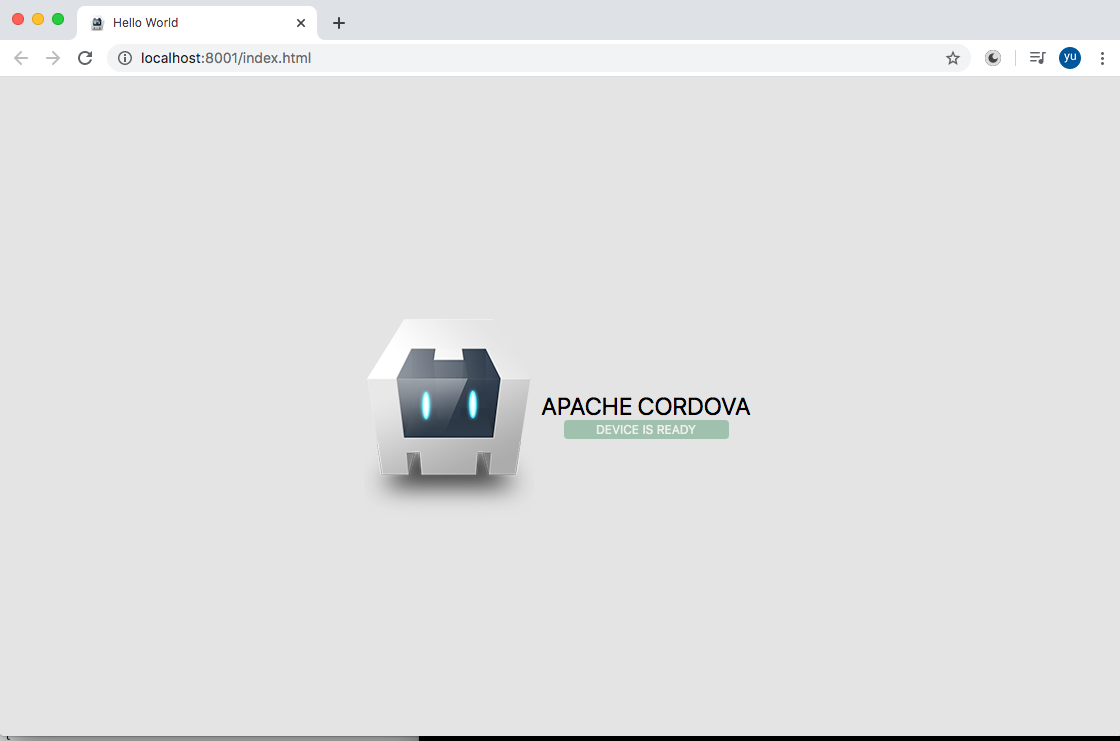Select the Hello World tab

(x=180, y=22)
